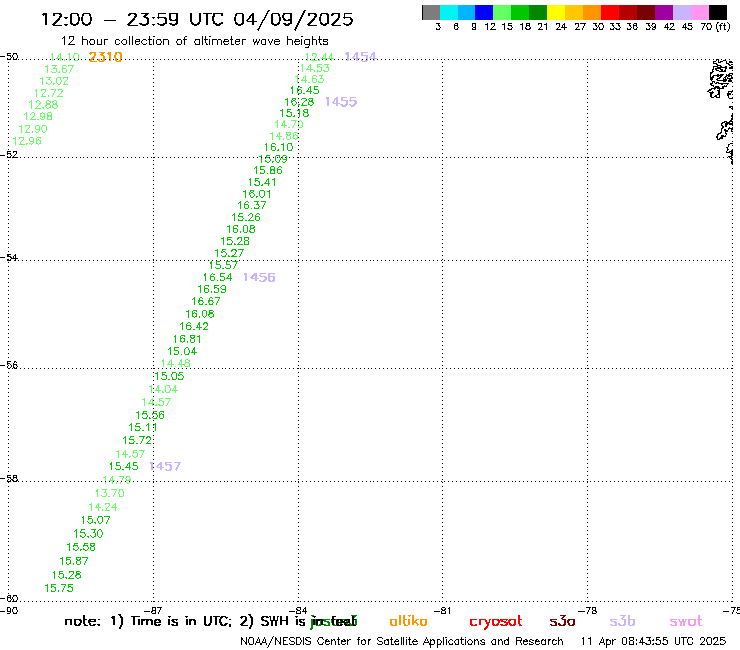Click the wave height value '15.72'
The image size is (740, 650).
(x=137, y=440)
